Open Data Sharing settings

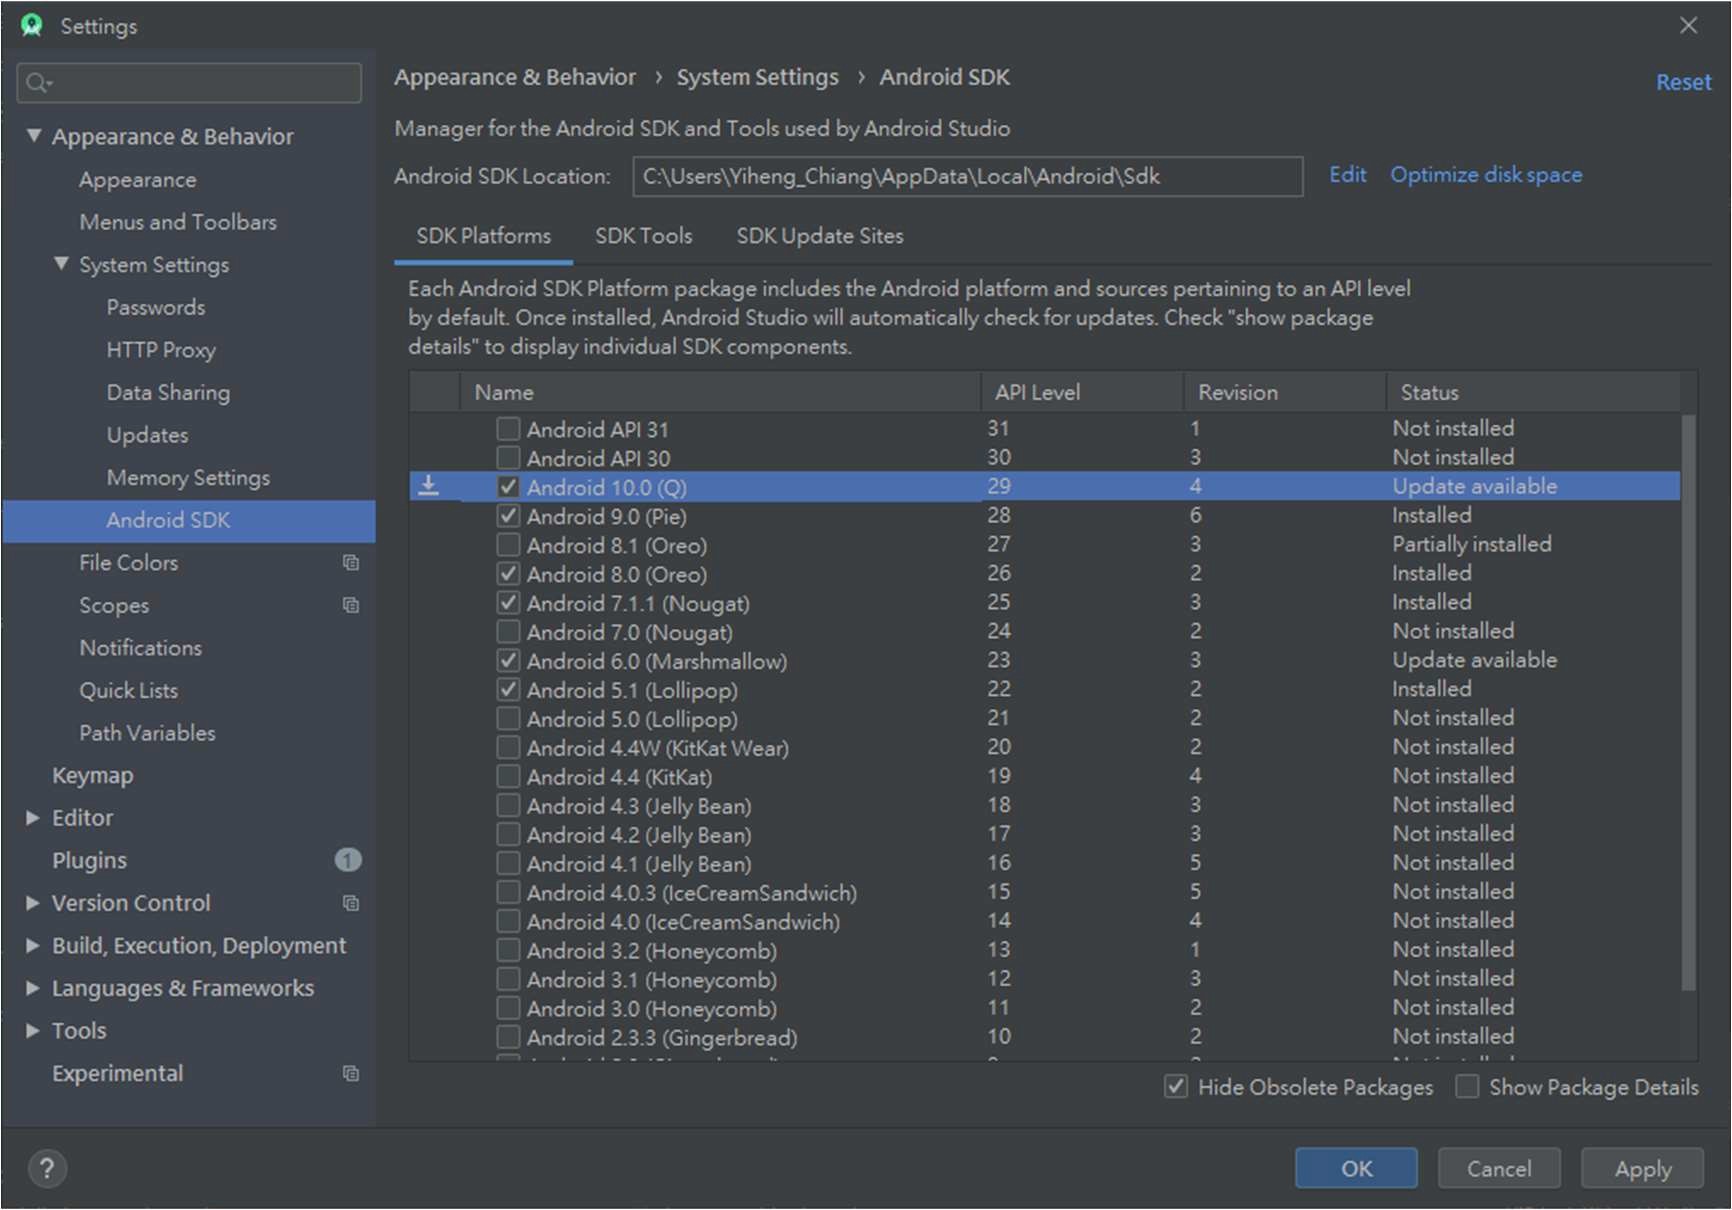tap(168, 393)
